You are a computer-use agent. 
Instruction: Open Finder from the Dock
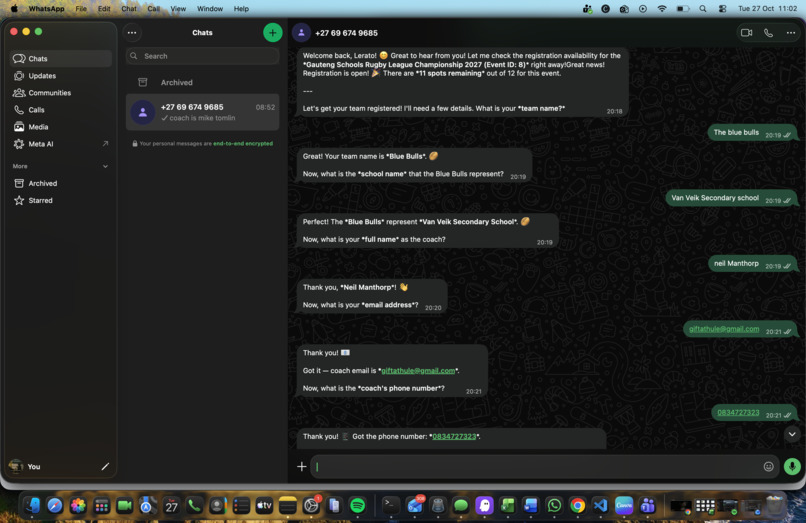pyautogui.click(x=32, y=506)
